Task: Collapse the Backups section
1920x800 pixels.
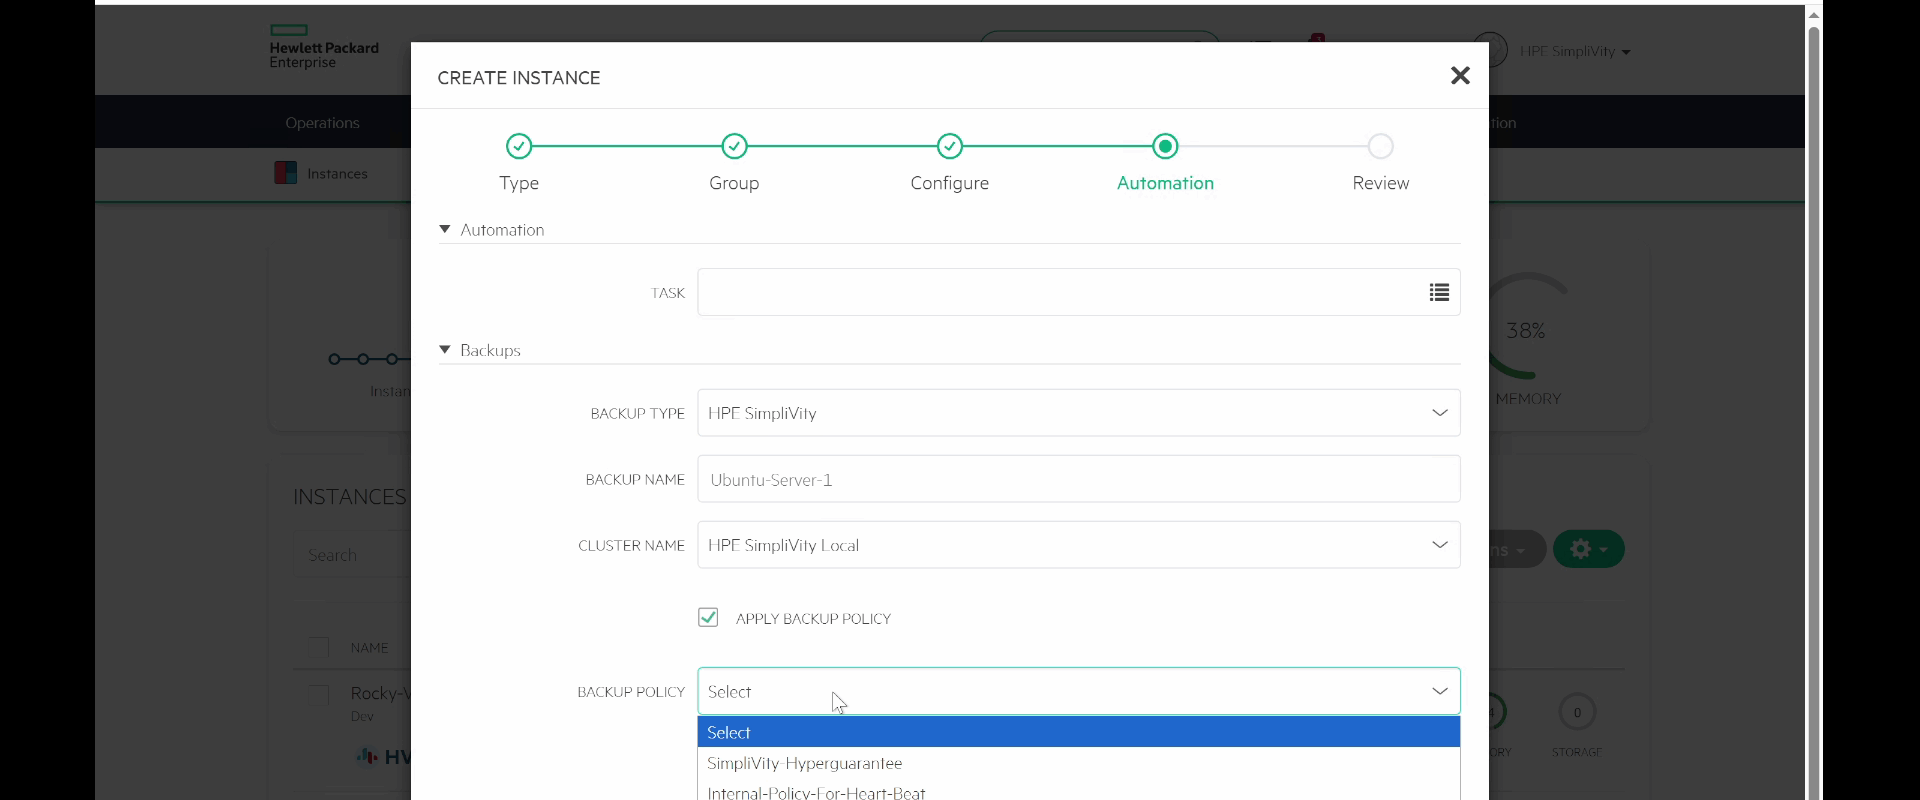Action: [445, 350]
